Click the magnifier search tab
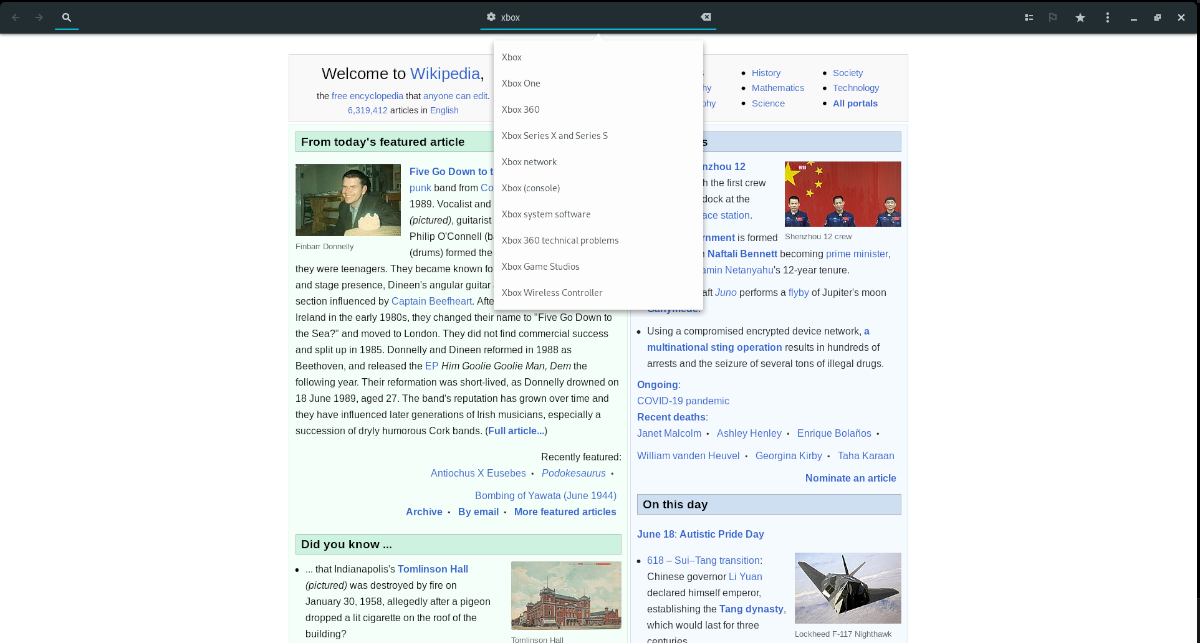Screen dimensions: 1200x643 pos(66,17)
